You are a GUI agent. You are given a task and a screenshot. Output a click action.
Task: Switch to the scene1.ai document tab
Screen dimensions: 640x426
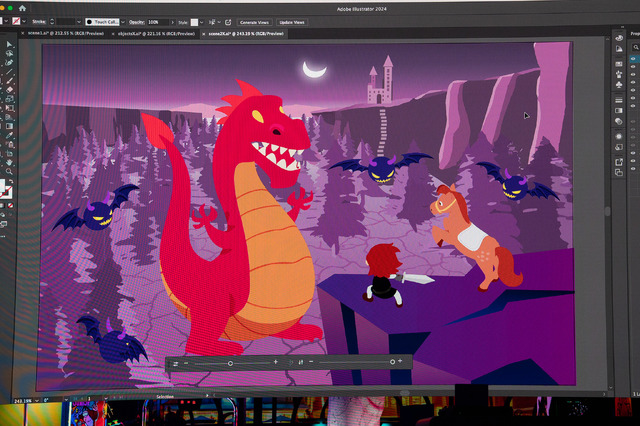coord(66,33)
